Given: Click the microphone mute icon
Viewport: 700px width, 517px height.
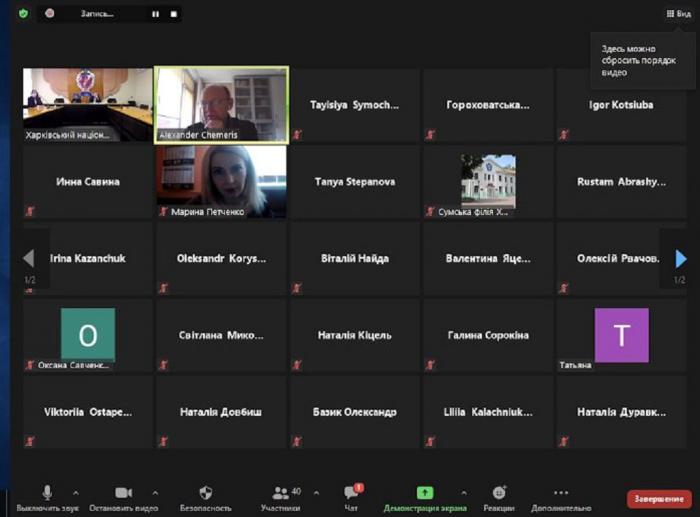Looking at the screenshot, I should pos(46,492).
